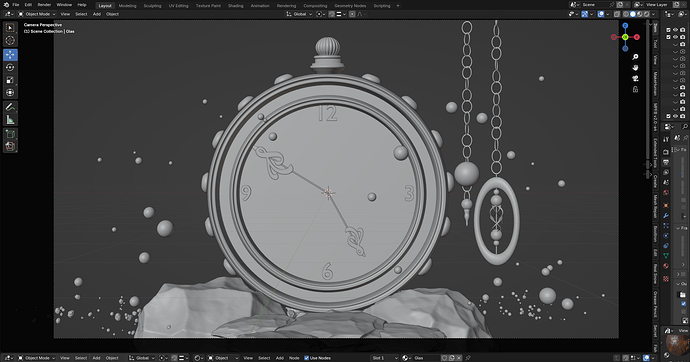Open the Particles properties tab icon

(x=666, y=225)
